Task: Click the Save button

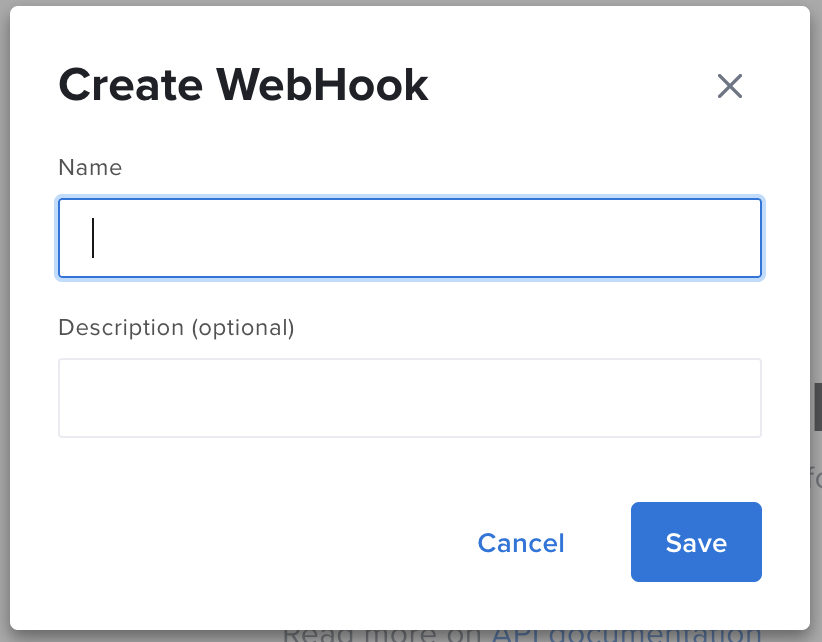Action: [696, 542]
